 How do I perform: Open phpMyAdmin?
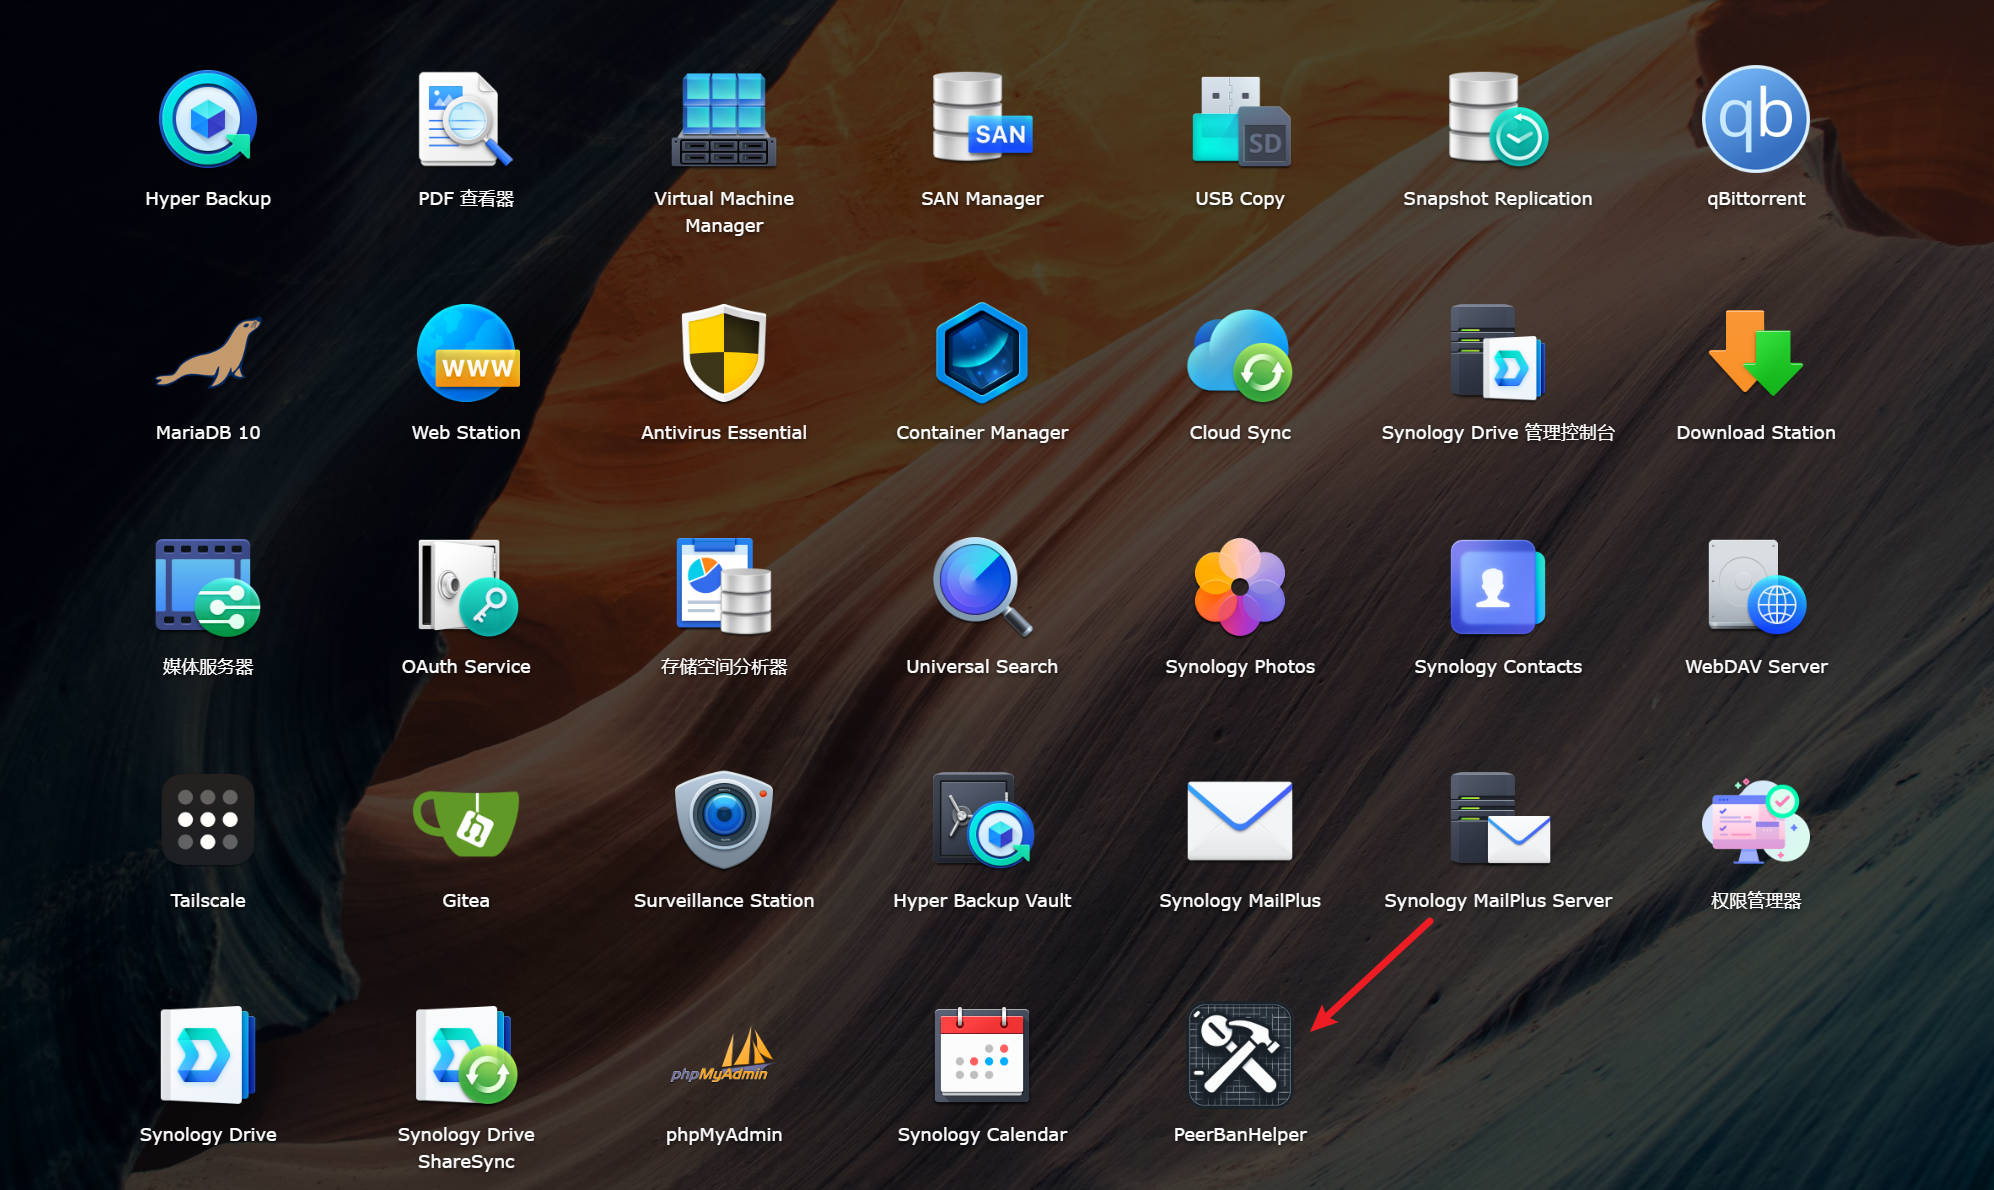[723, 1056]
